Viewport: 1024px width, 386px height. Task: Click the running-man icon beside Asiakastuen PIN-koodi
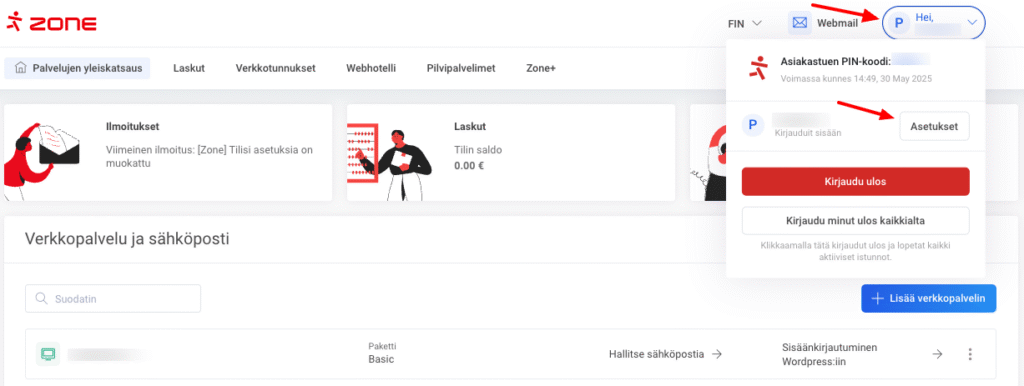pyautogui.click(x=759, y=68)
